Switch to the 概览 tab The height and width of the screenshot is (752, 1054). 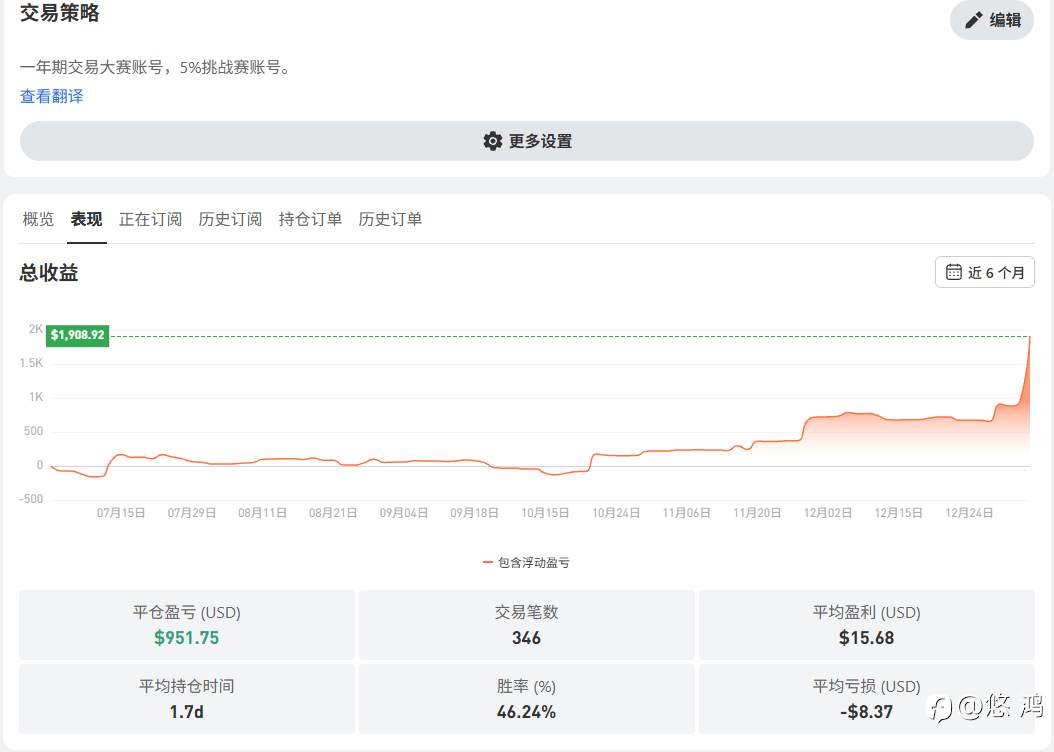38,219
